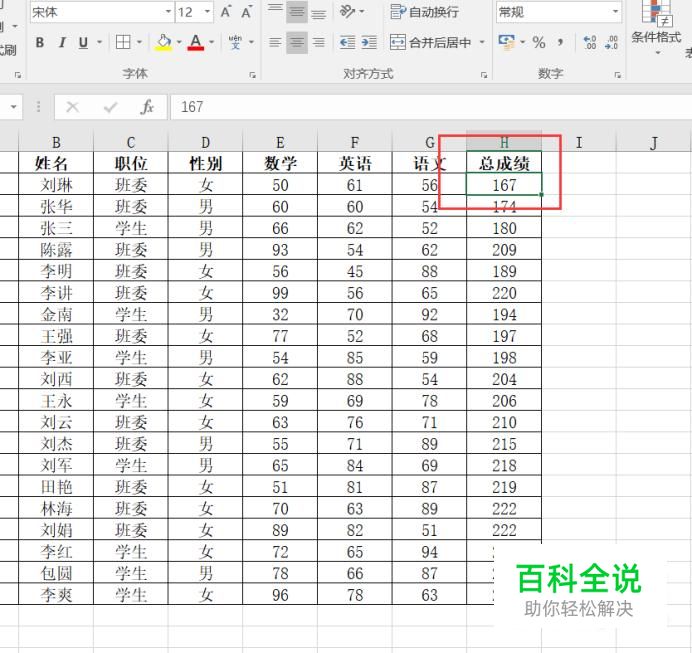
Task: Expand borders dropdown arrow
Action: [139, 43]
